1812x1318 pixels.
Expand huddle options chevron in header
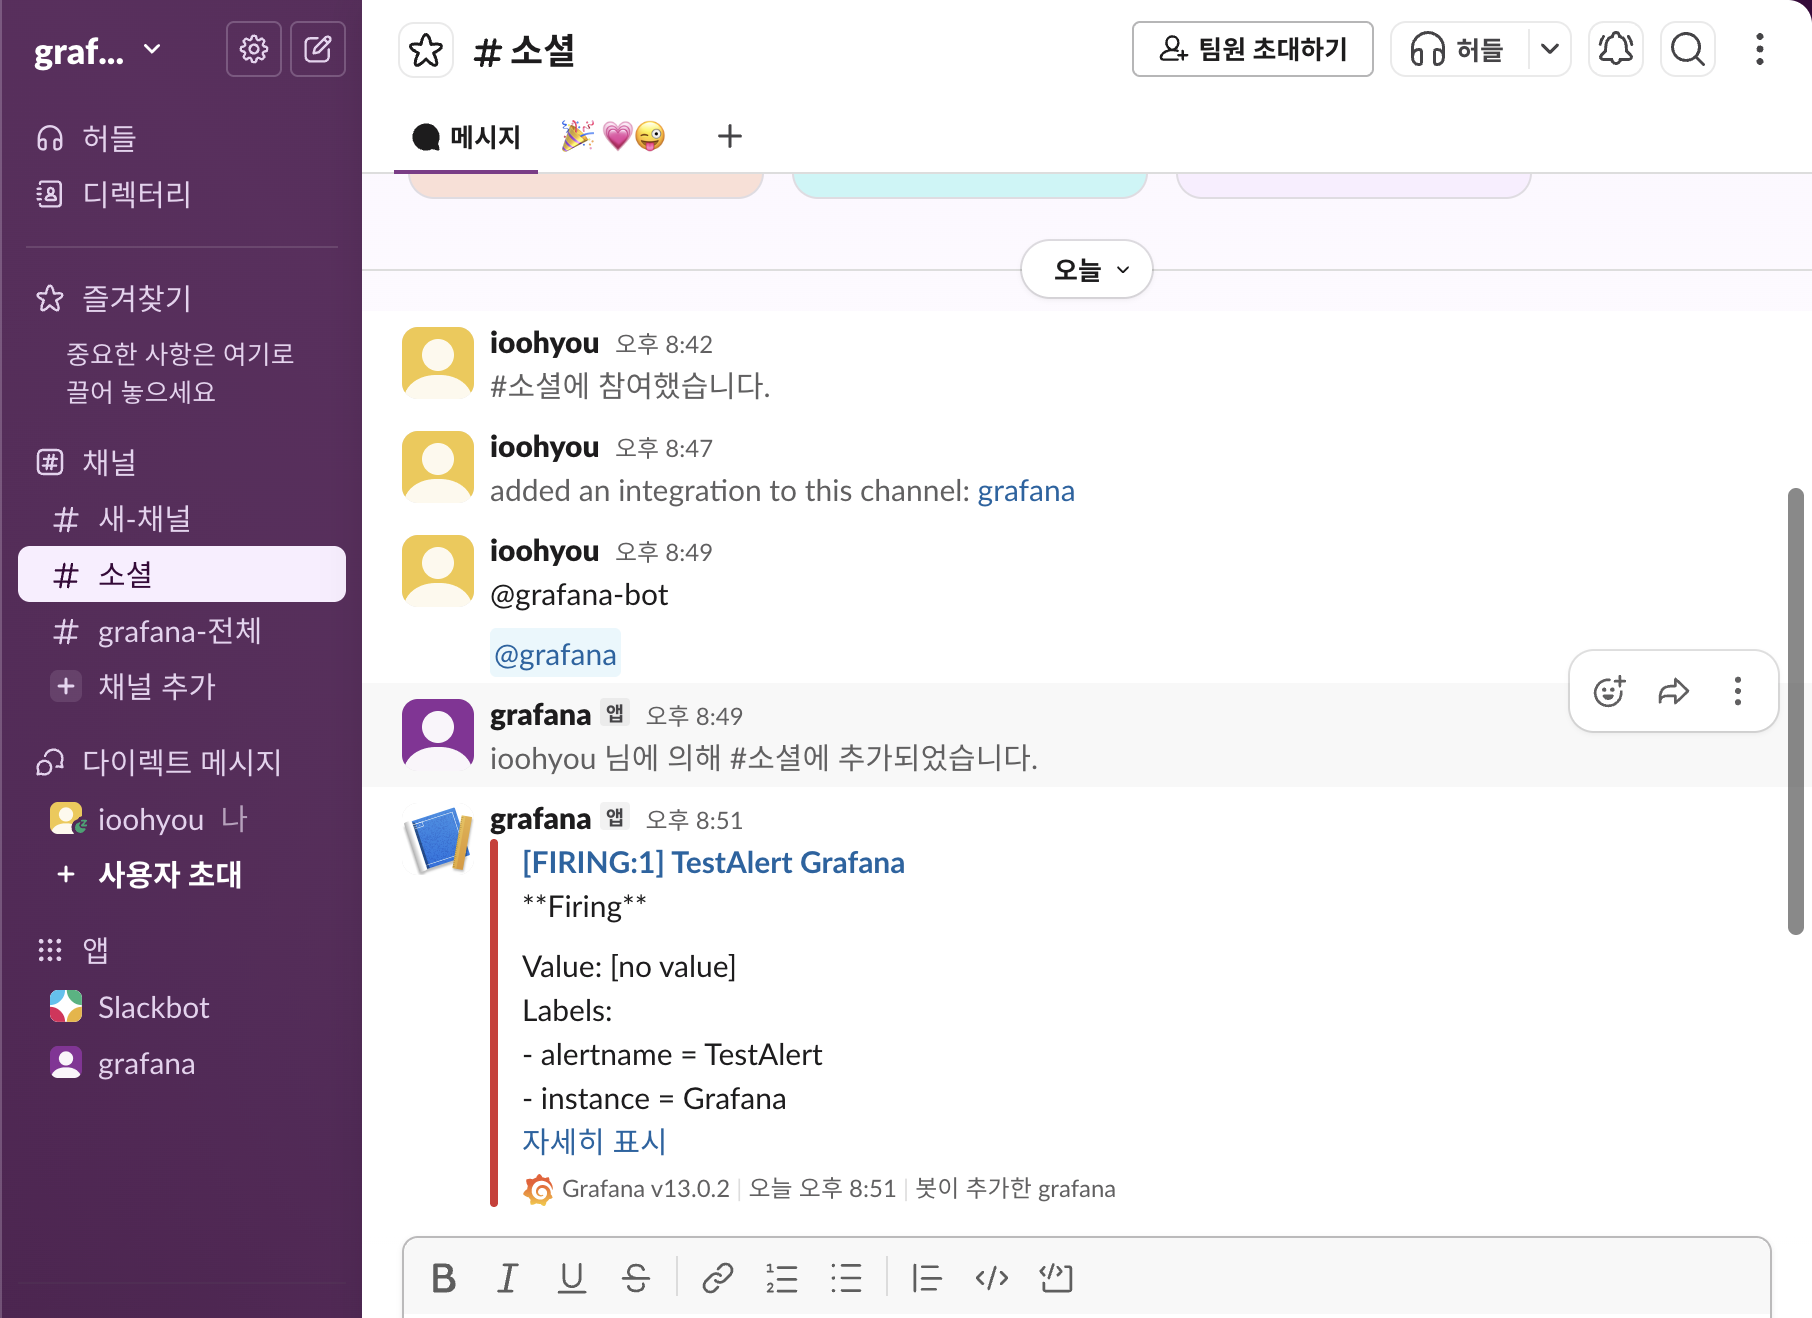[x=1549, y=49]
